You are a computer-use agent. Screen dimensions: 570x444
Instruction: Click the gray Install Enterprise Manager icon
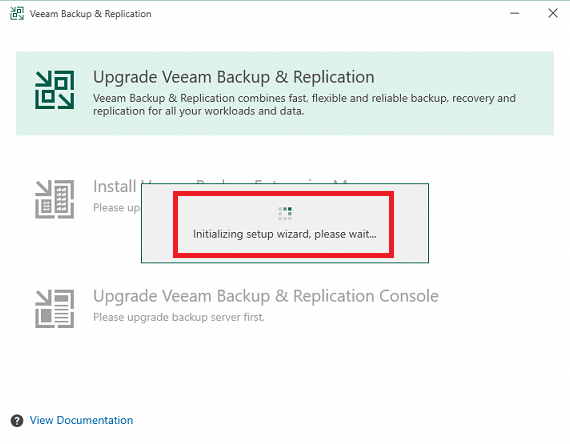click(55, 199)
